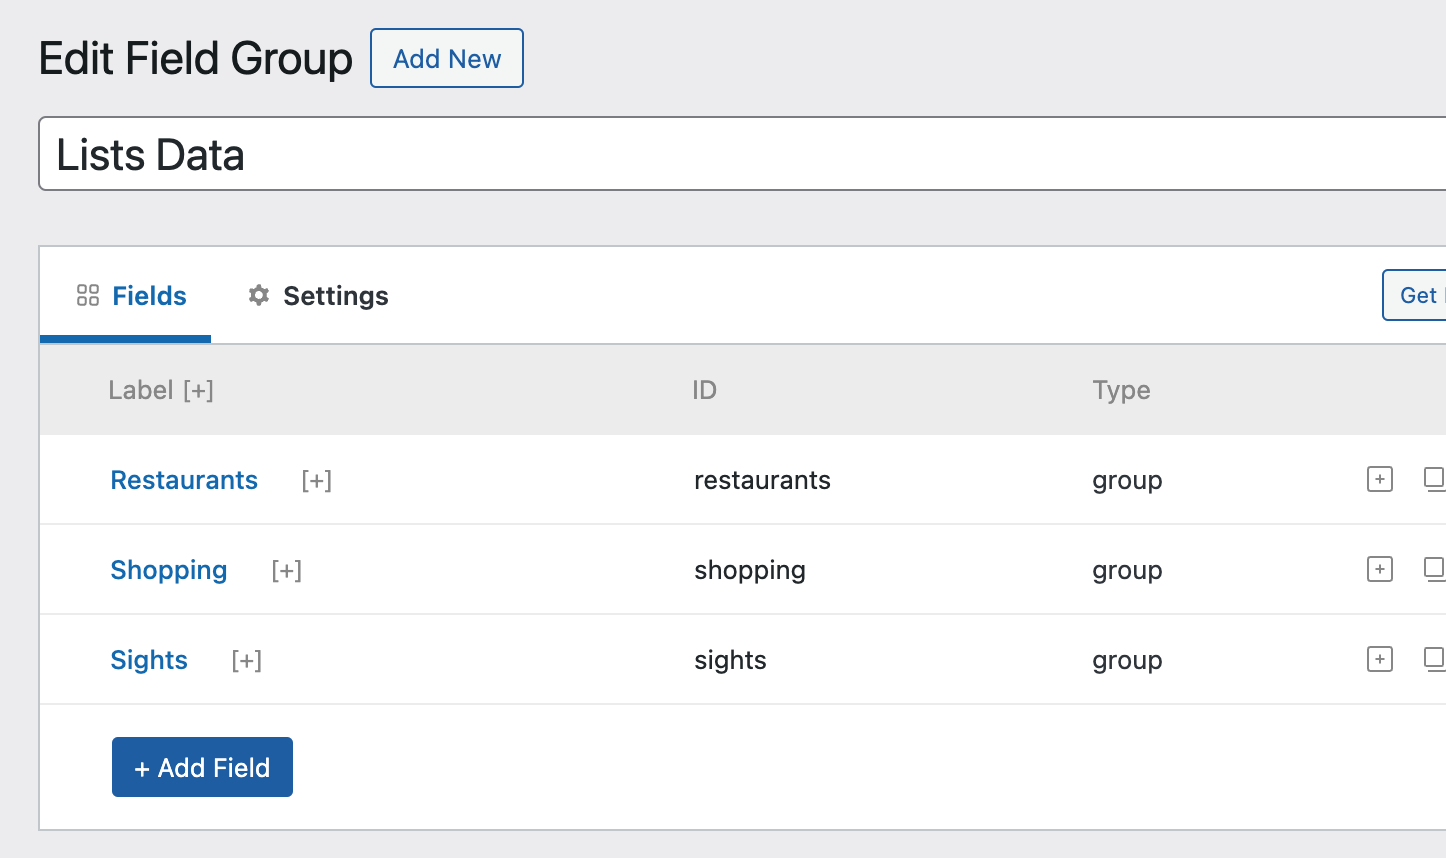Click the gear icon beside Settings
Image resolution: width=1446 pixels, height=858 pixels.
pos(259,295)
